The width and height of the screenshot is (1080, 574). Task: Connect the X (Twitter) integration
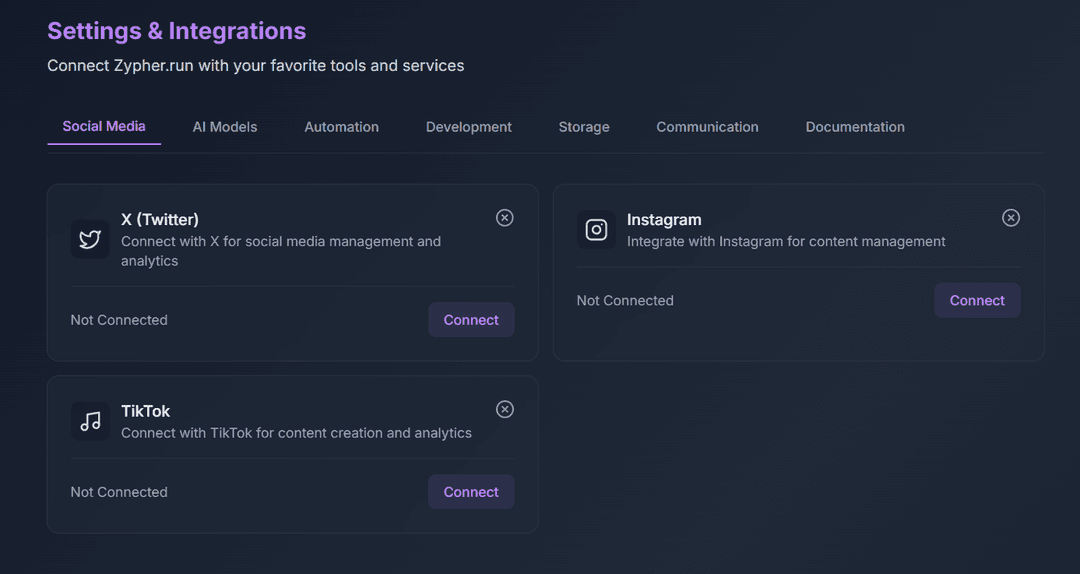pos(471,320)
